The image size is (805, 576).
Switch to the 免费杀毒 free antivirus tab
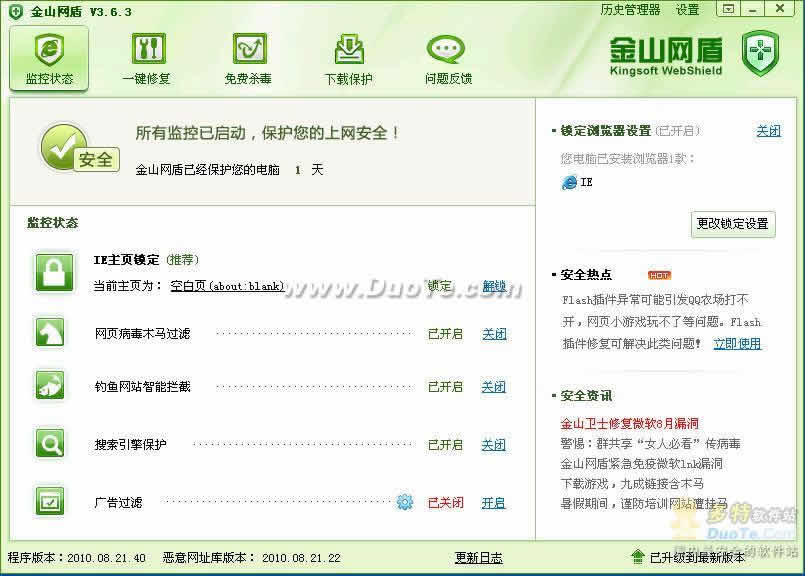[249, 59]
